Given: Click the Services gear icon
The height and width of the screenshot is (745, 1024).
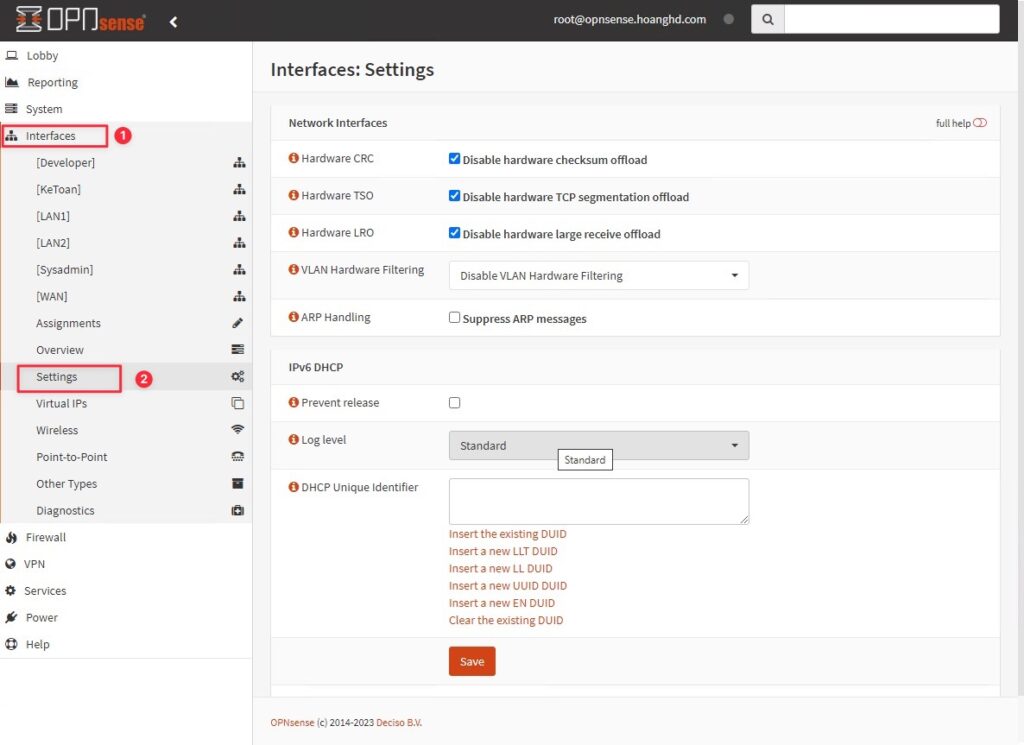Looking at the screenshot, I should [10, 590].
